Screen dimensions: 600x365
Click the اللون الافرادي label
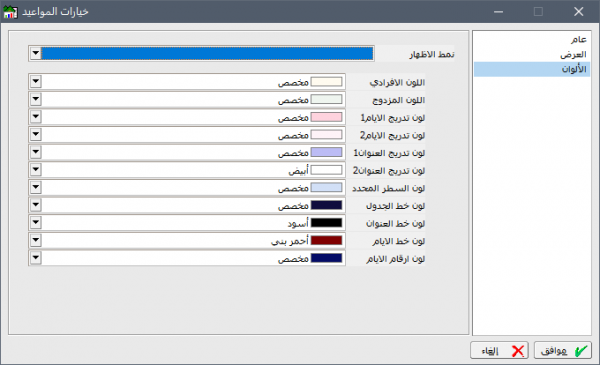397,82
